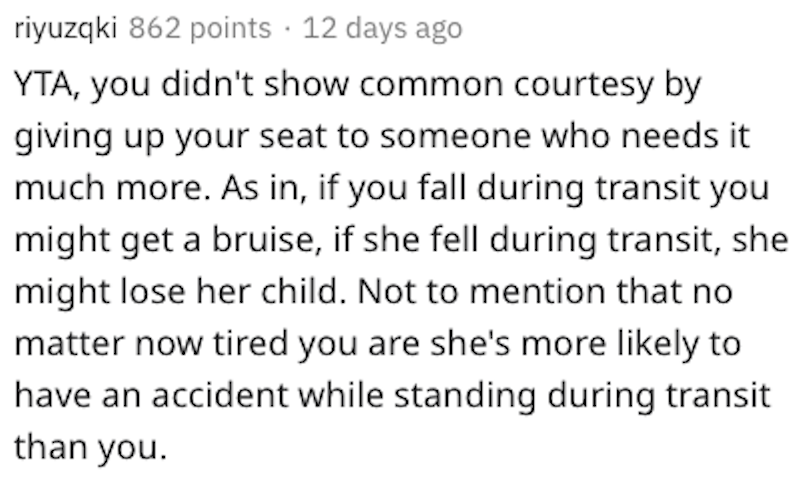Viewport: 800px width, 487px height.
Task: Click the word YTA in the comment
Action: coord(42,84)
